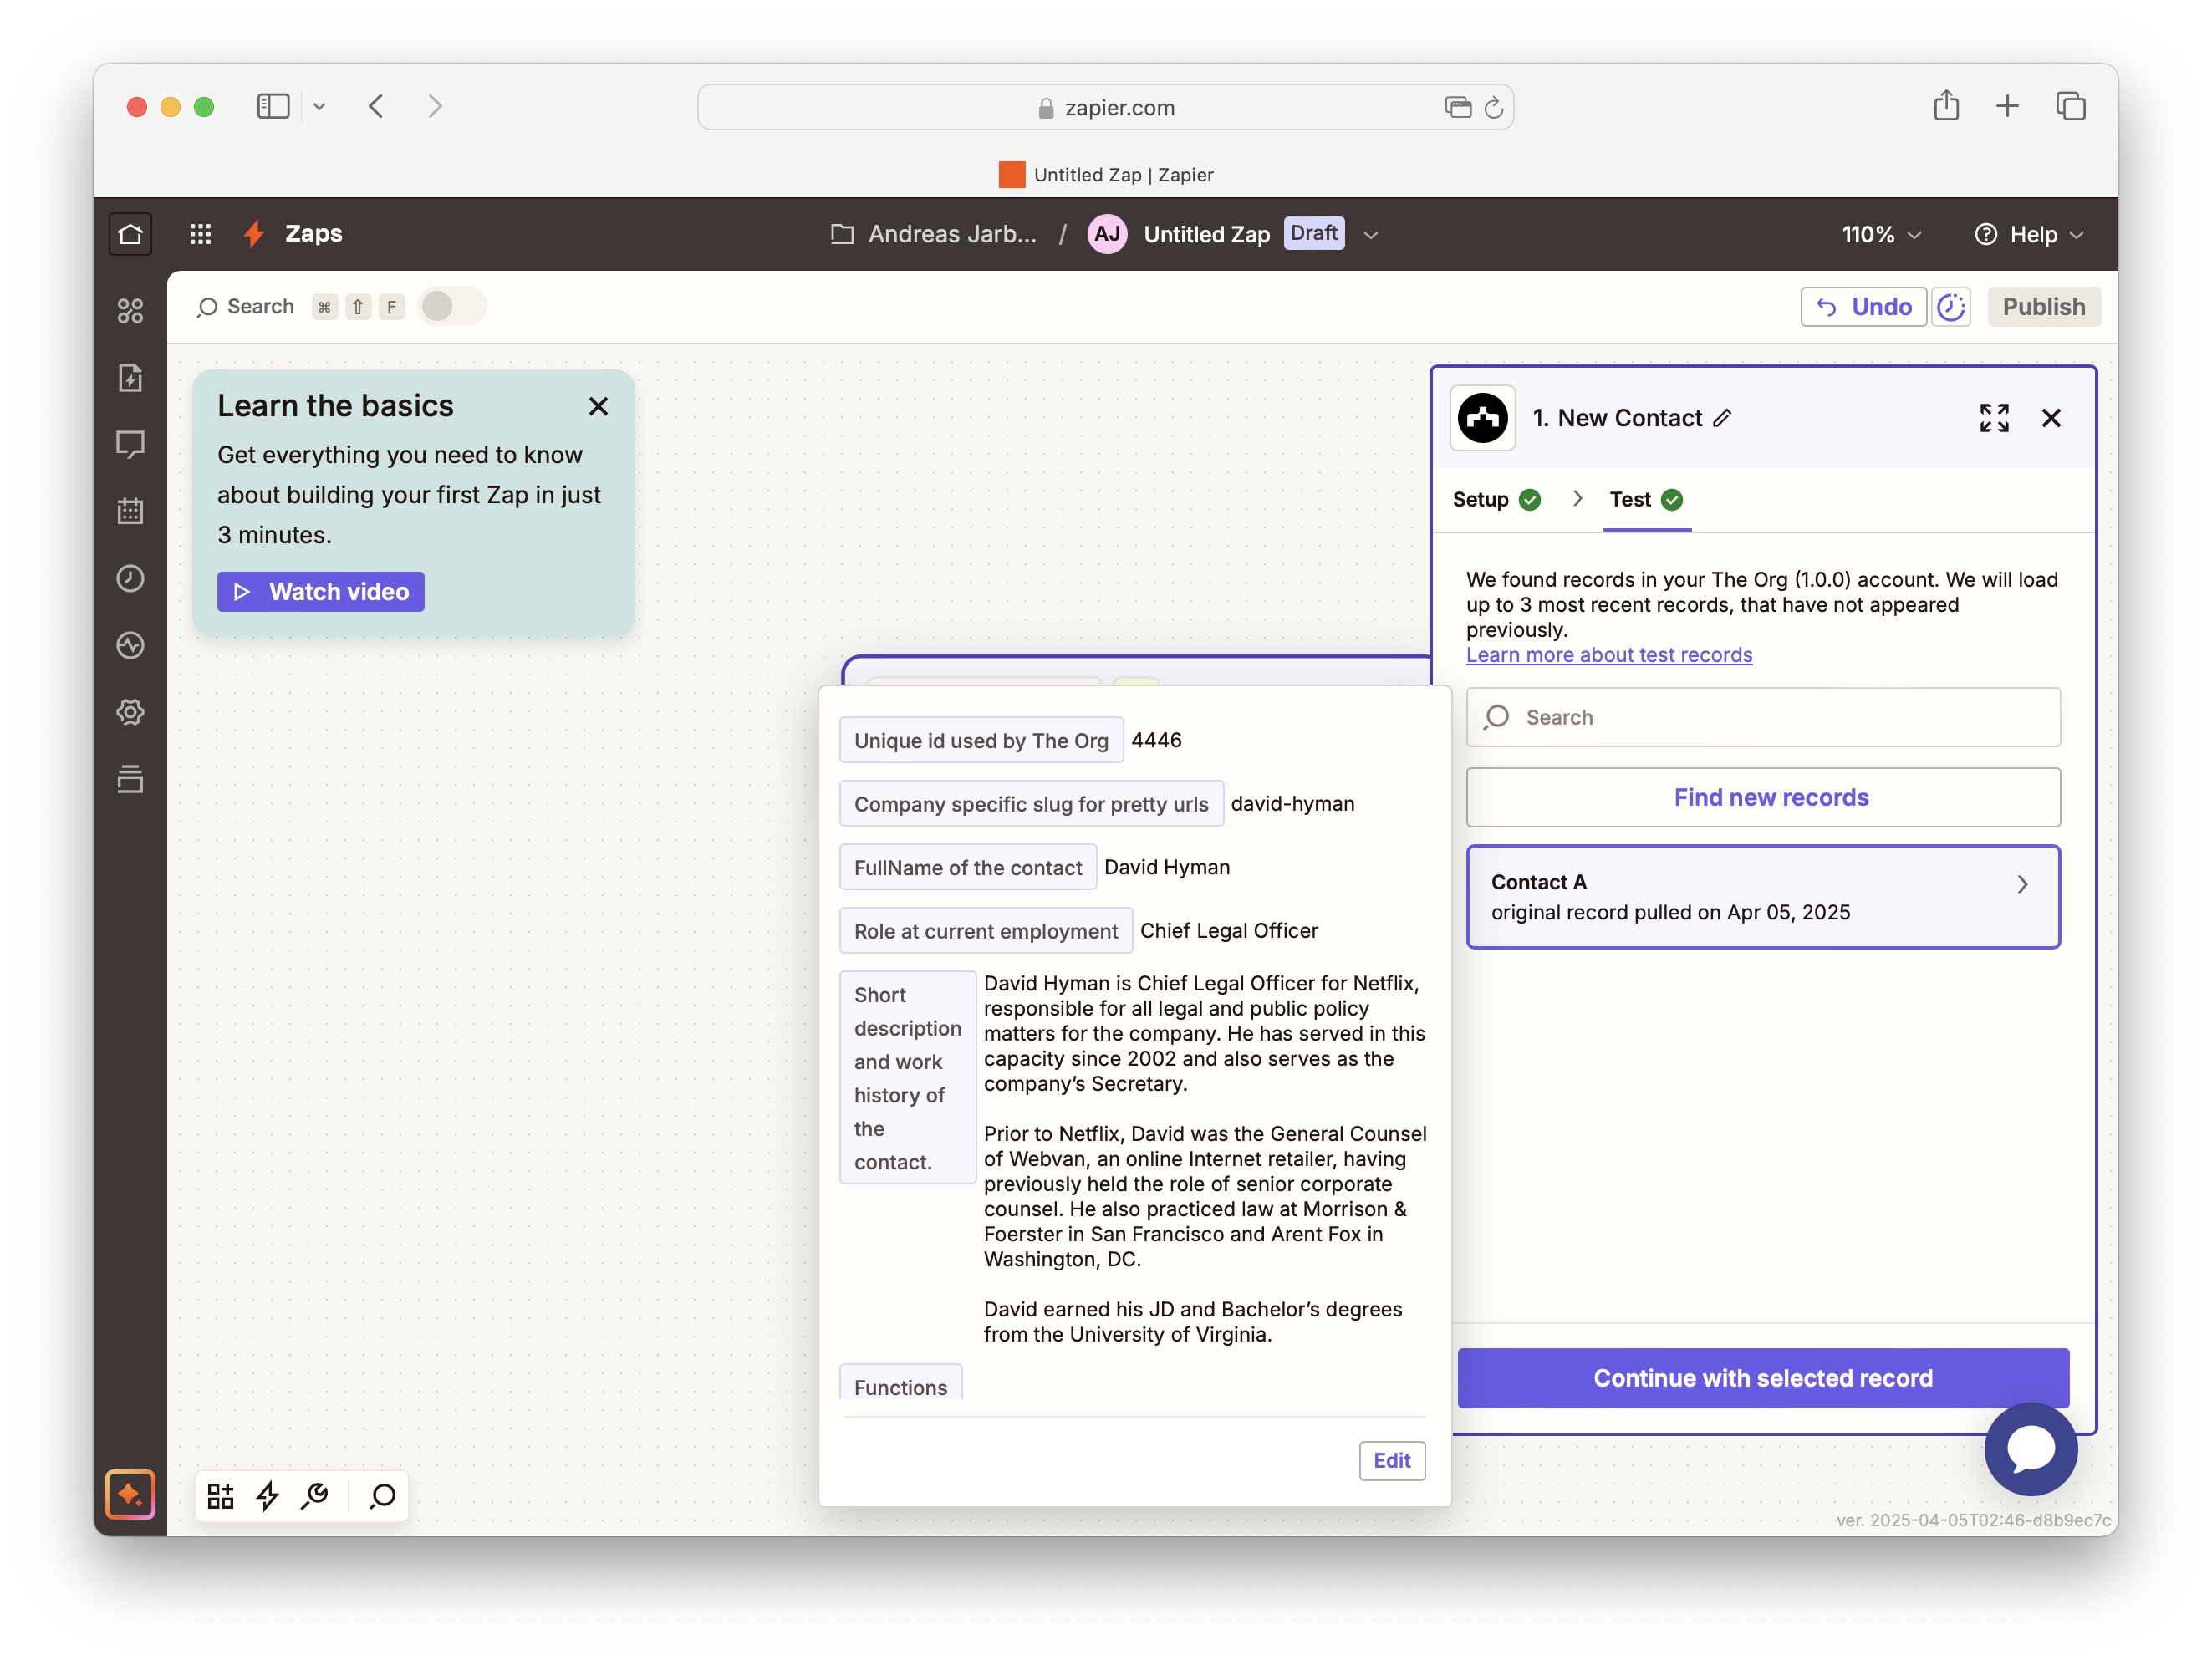
Task: Open the Zapier home icon
Action: click(130, 234)
